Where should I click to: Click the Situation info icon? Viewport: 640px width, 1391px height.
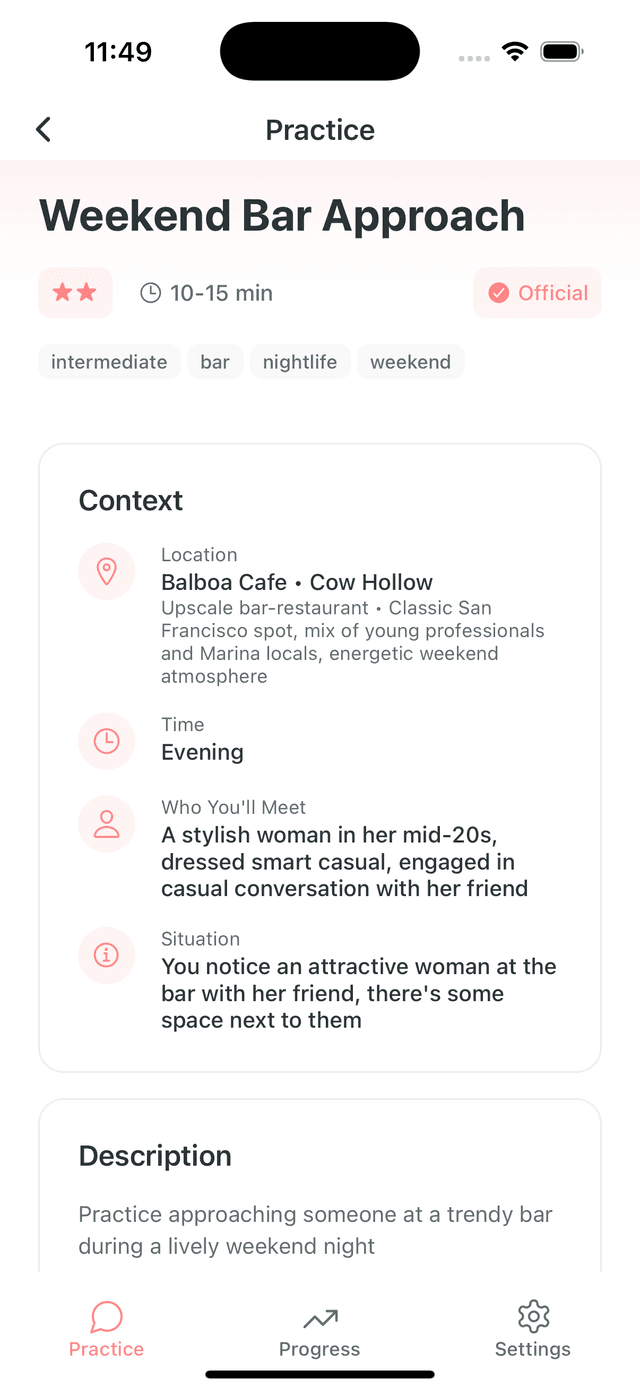point(106,955)
